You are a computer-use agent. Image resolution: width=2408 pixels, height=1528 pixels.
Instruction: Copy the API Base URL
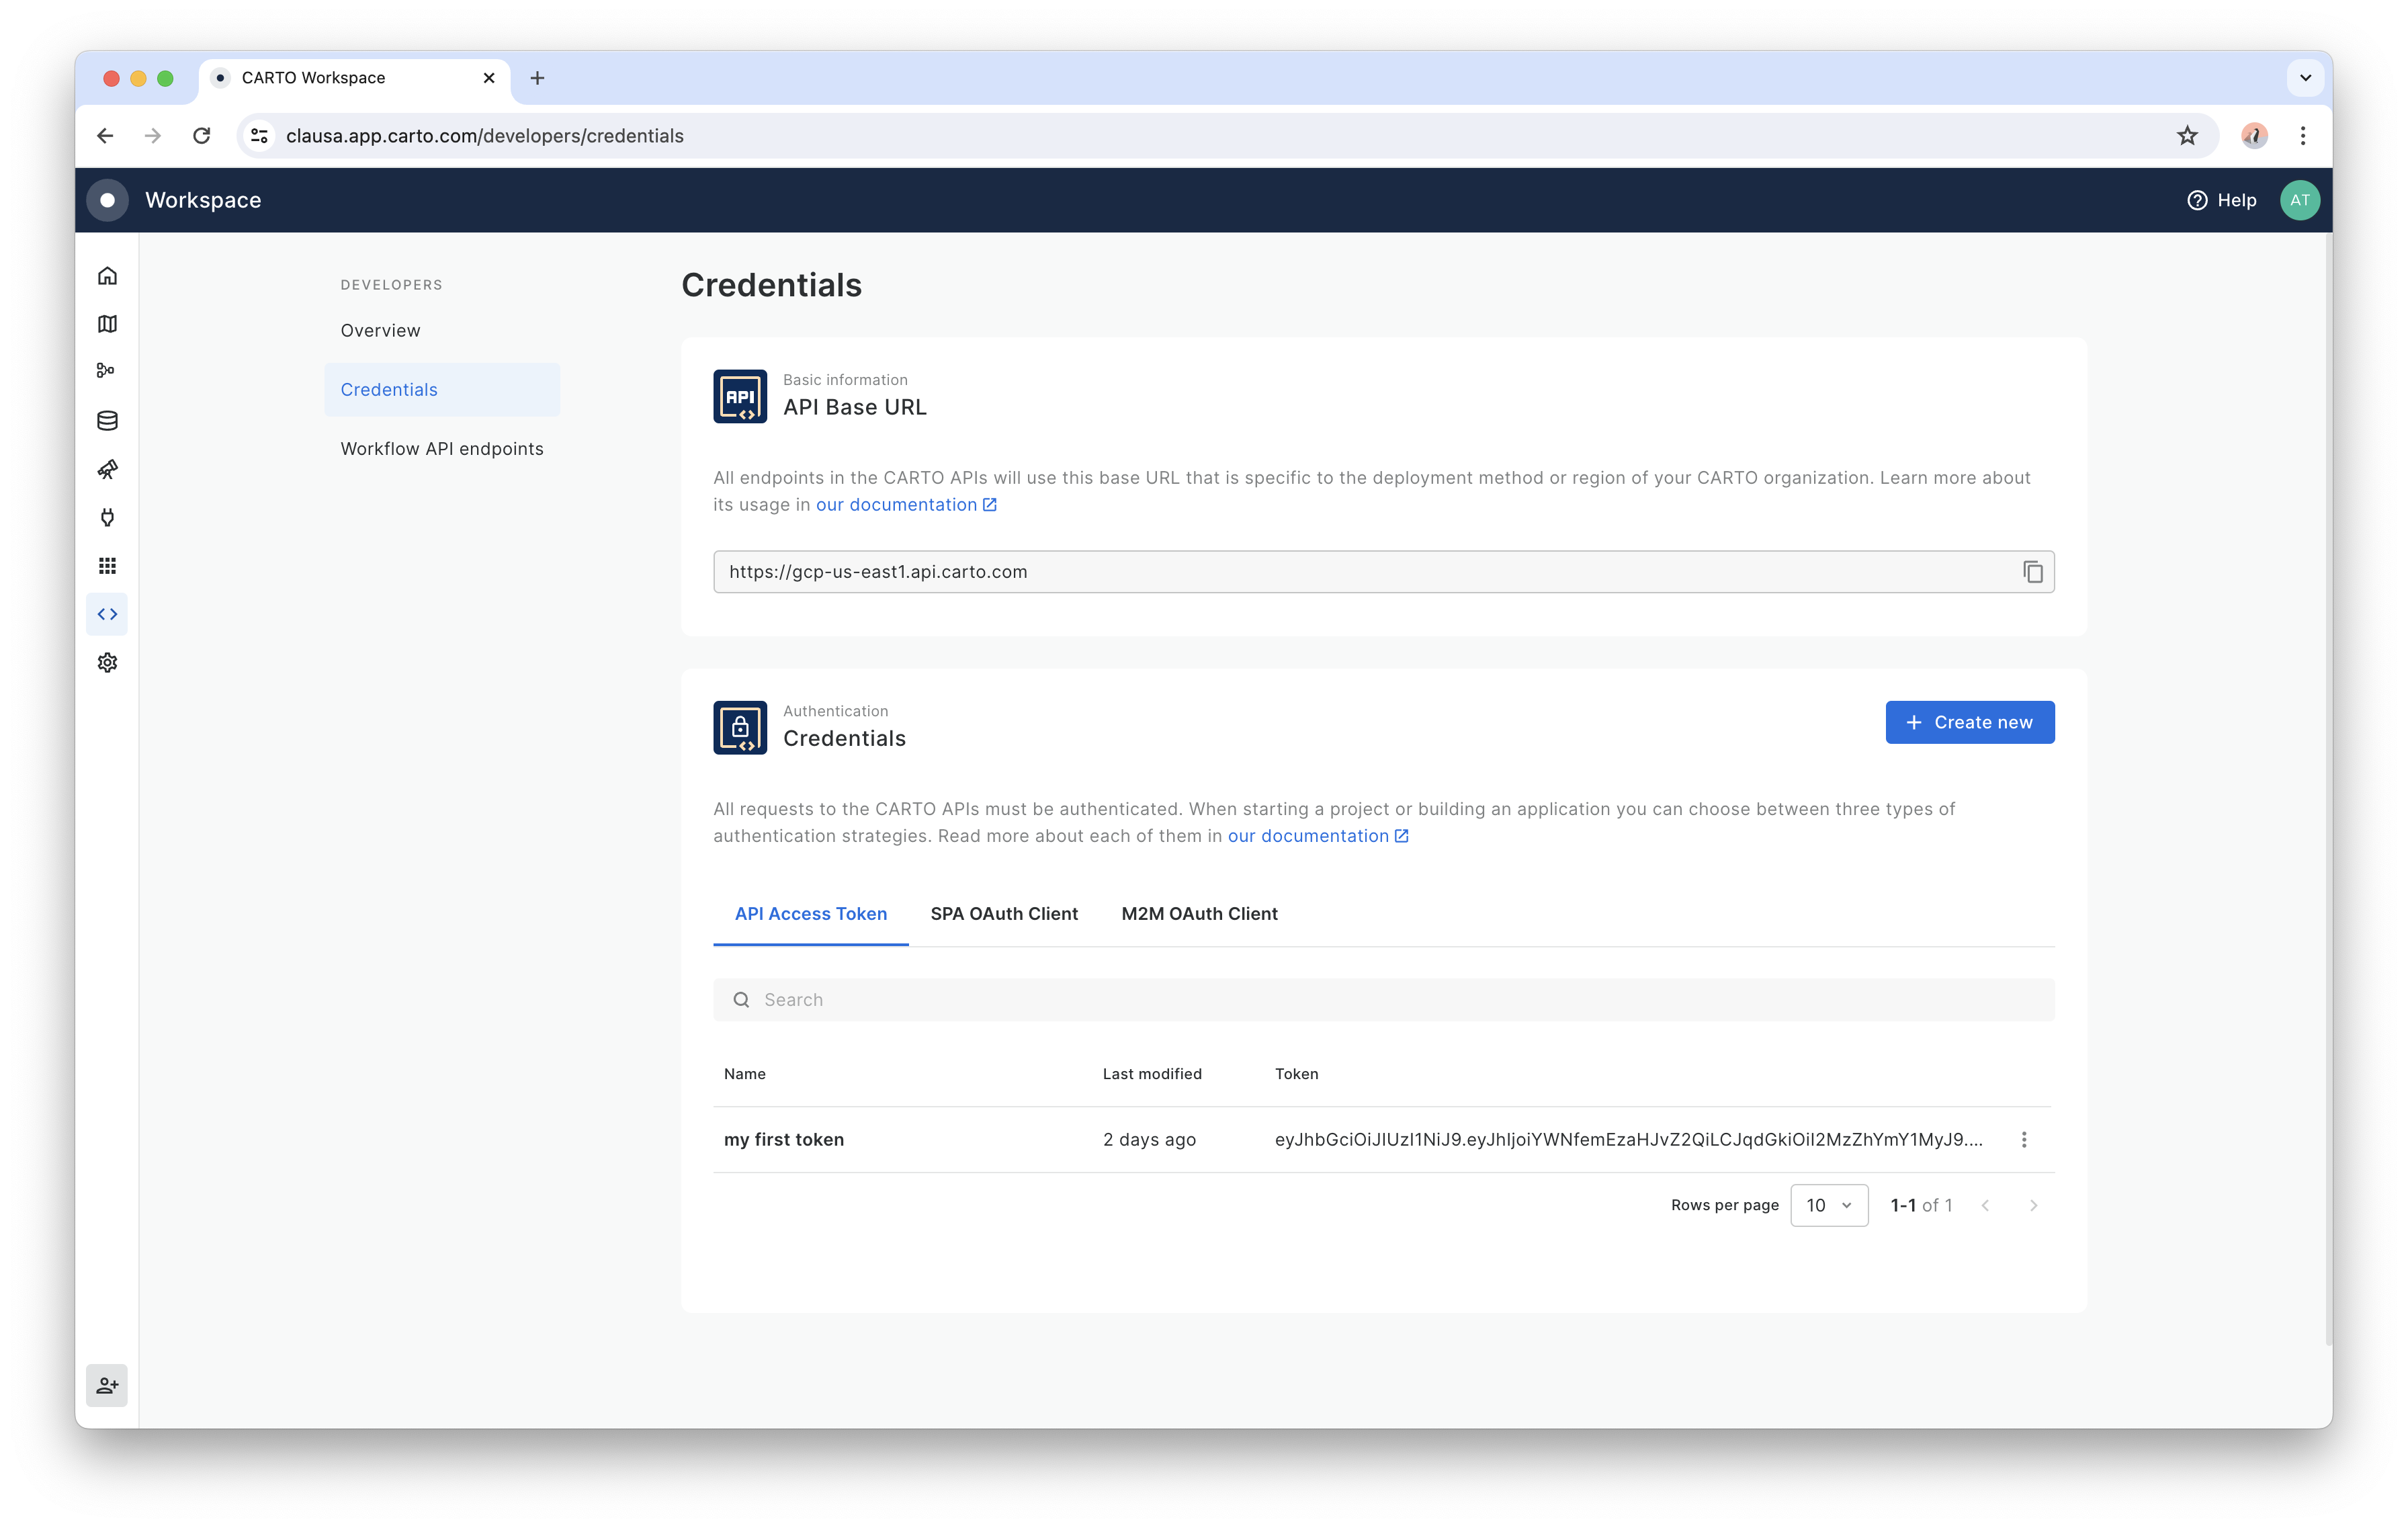coord(2032,572)
